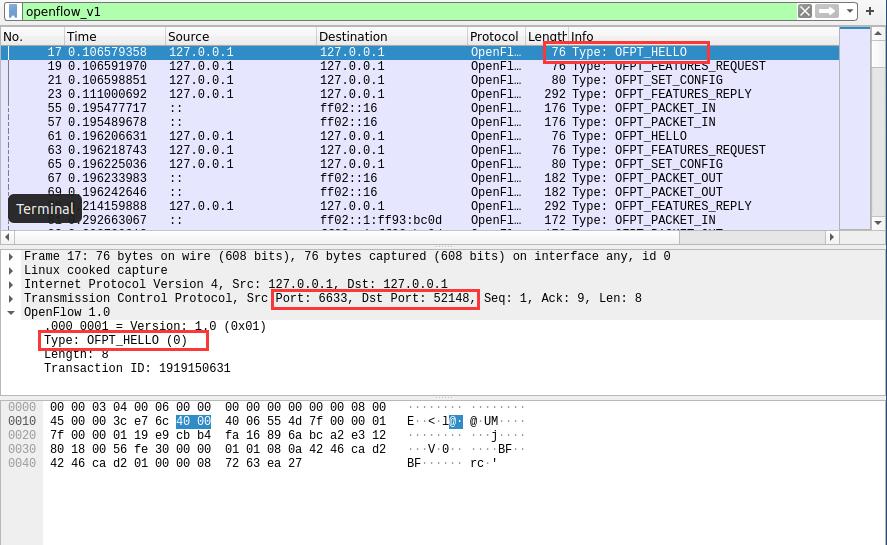
Task: Select packet 21 OFPT_SET_CONFIG row
Action: (x=420, y=80)
